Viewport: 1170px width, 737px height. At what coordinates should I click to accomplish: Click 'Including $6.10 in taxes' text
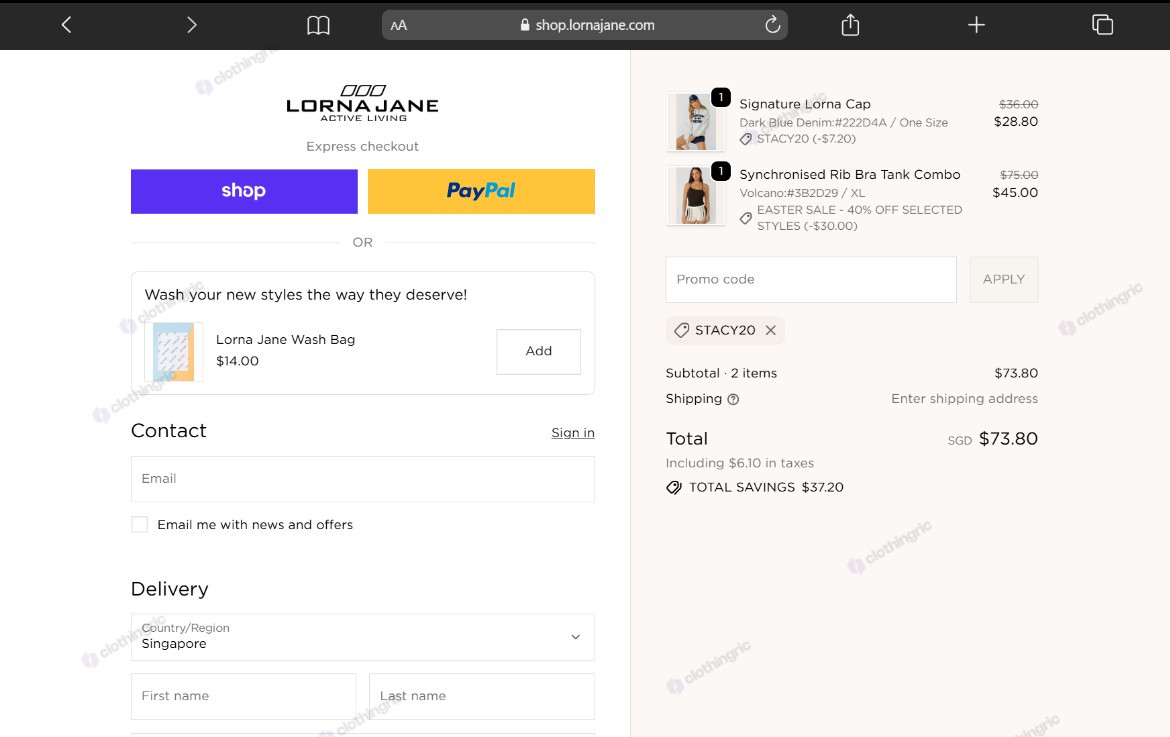[x=739, y=463]
